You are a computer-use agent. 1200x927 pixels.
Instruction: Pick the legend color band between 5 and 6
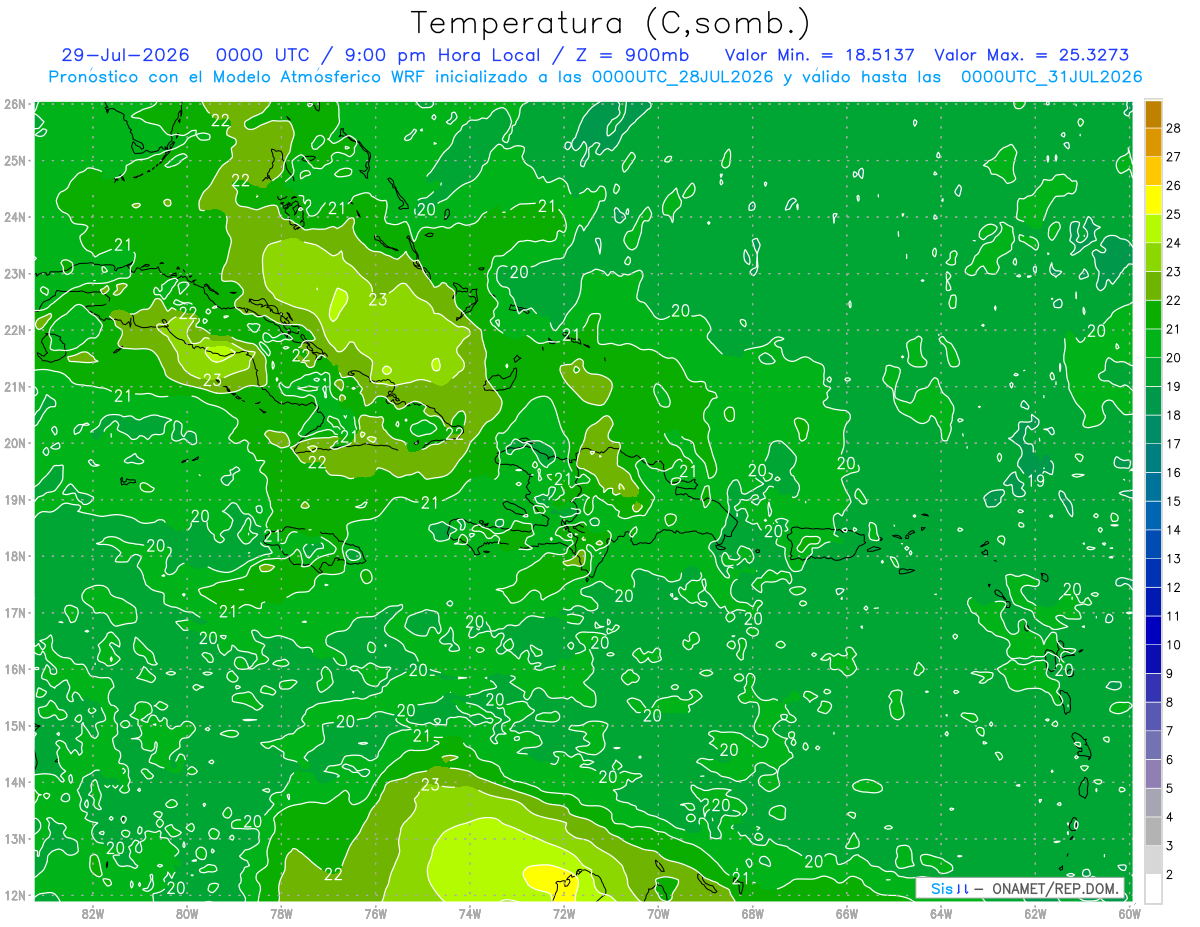(x=1153, y=775)
